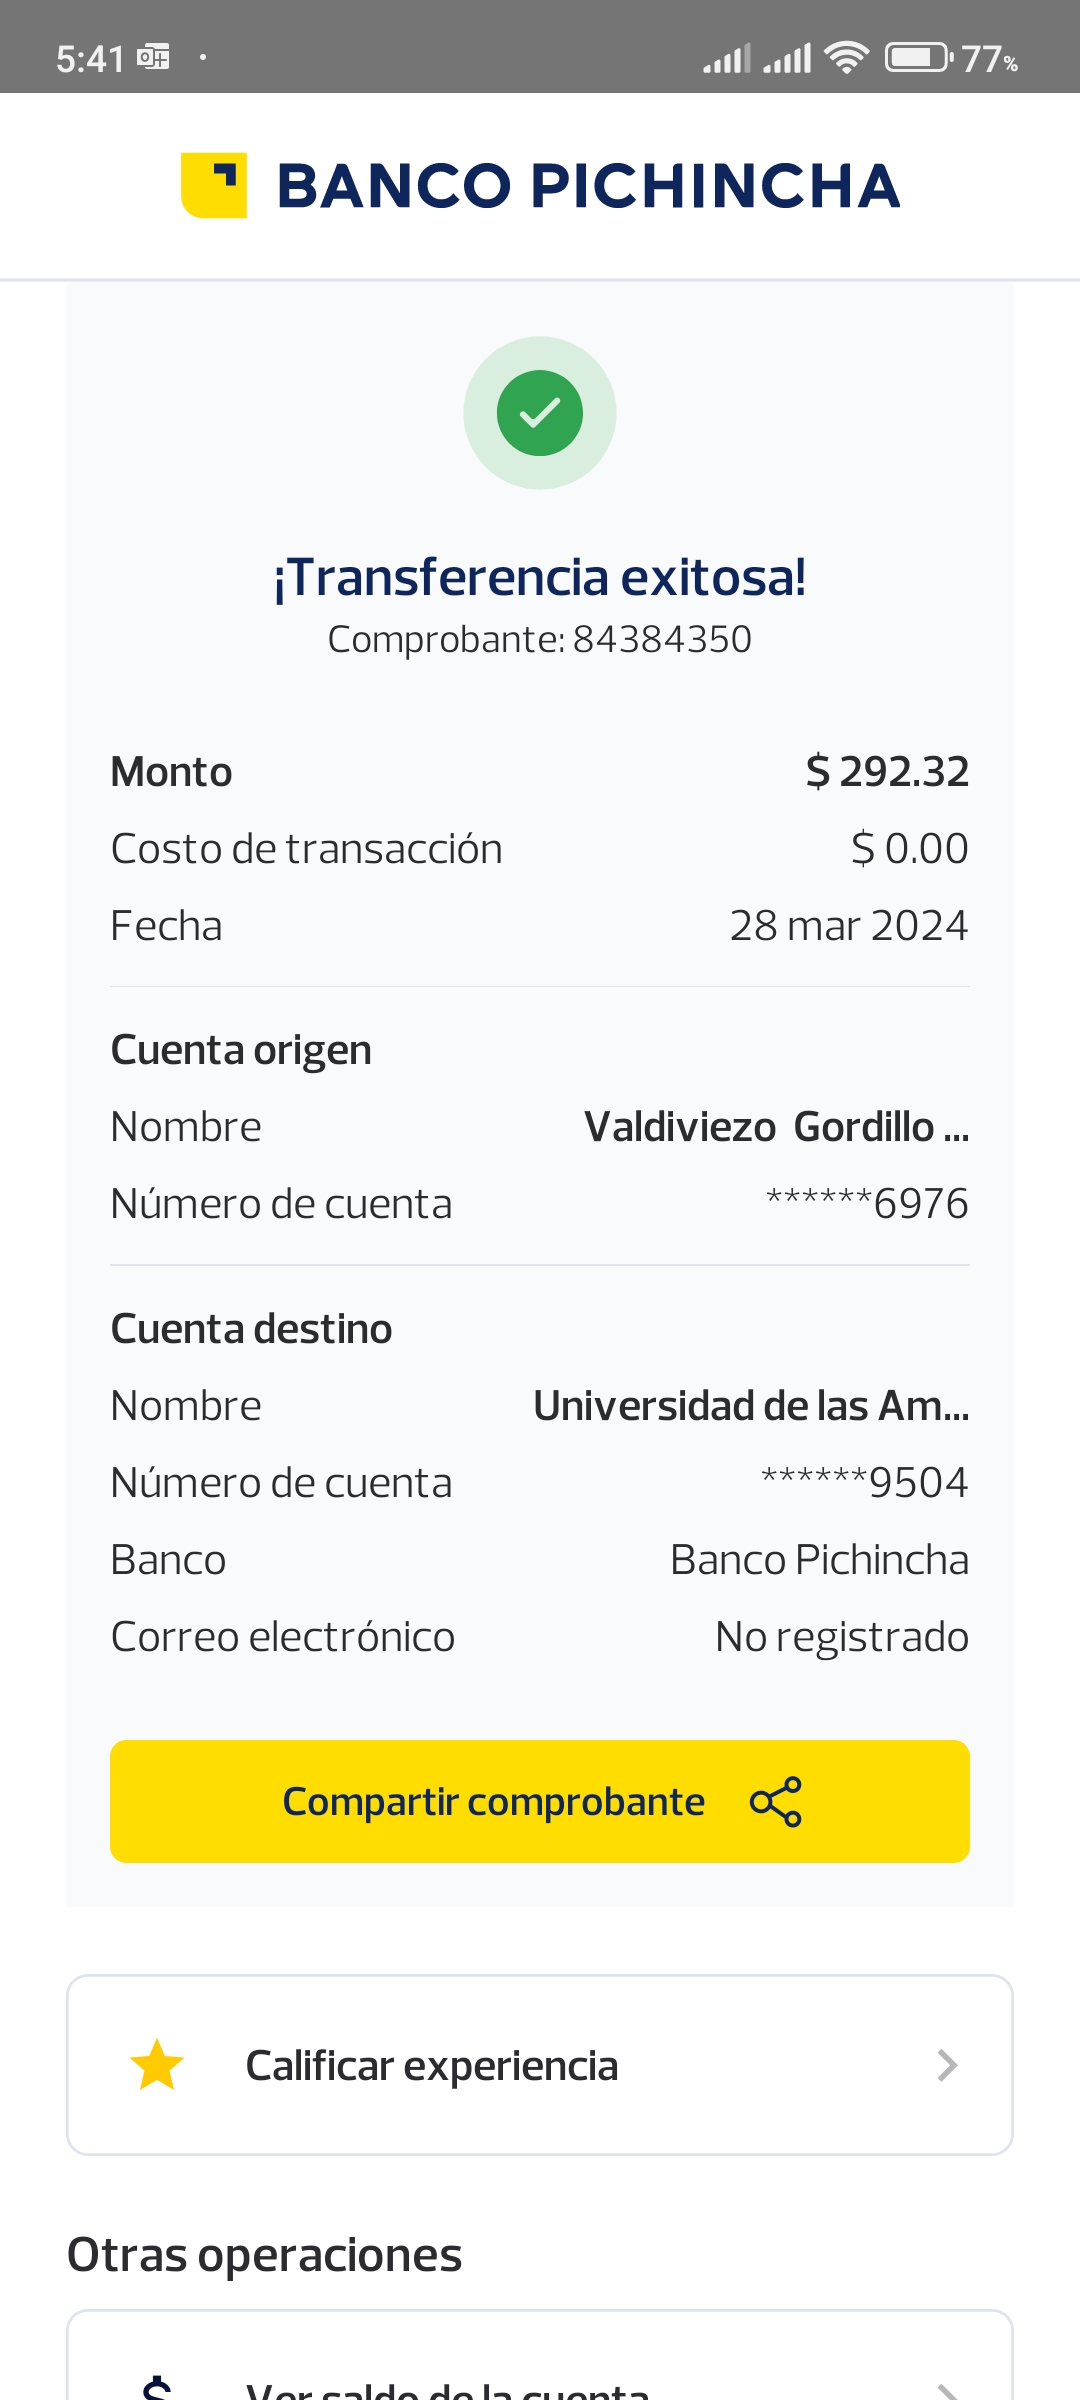Tap the clock time in status bar
Screen dimensions: 1080x2400
coord(90,59)
